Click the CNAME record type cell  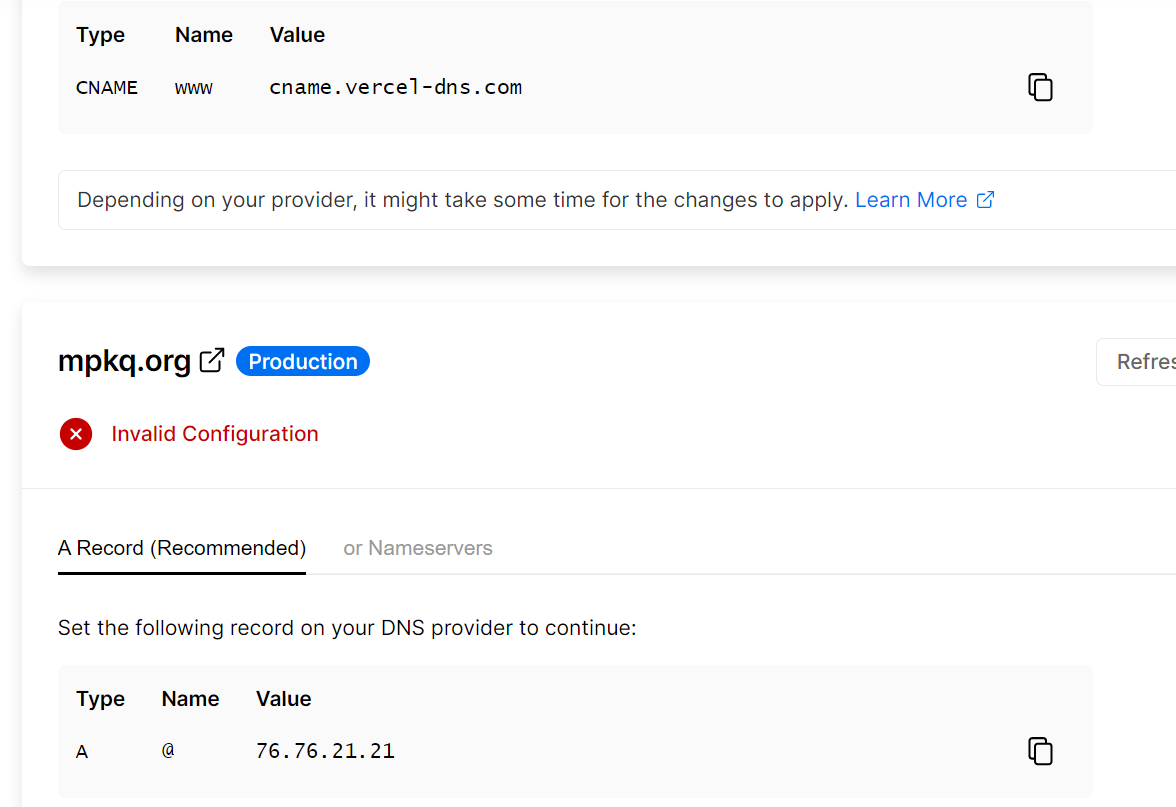pyautogui.click(x=107, y=87)
